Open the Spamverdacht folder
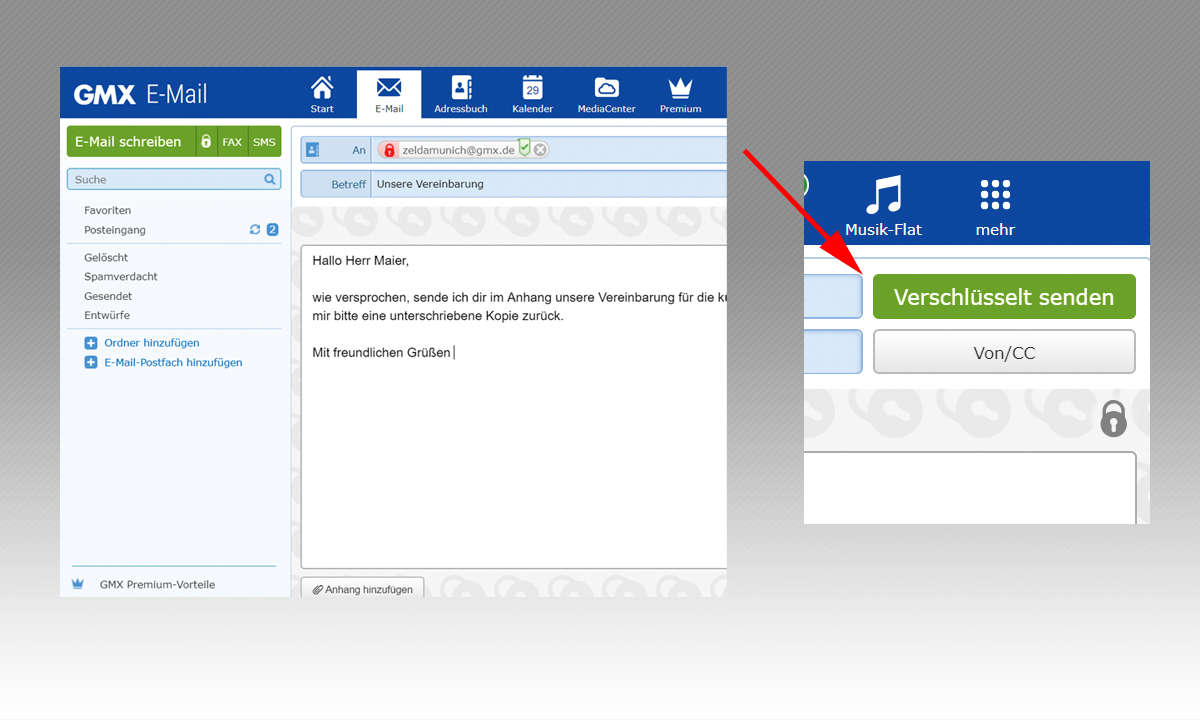This screenshot has width=1200, height=720. click(x=121, y=276)
